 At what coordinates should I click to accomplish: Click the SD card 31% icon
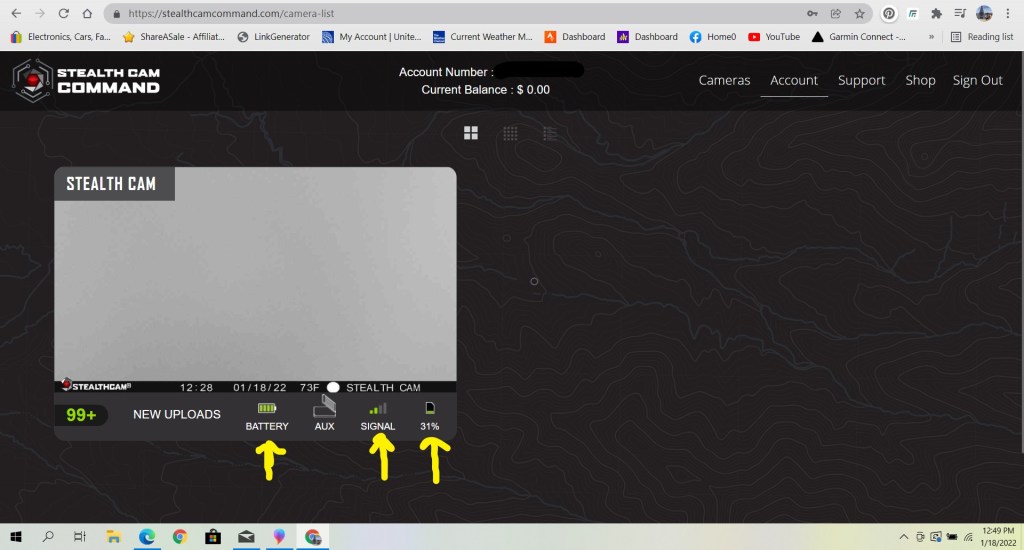[430, 408]
